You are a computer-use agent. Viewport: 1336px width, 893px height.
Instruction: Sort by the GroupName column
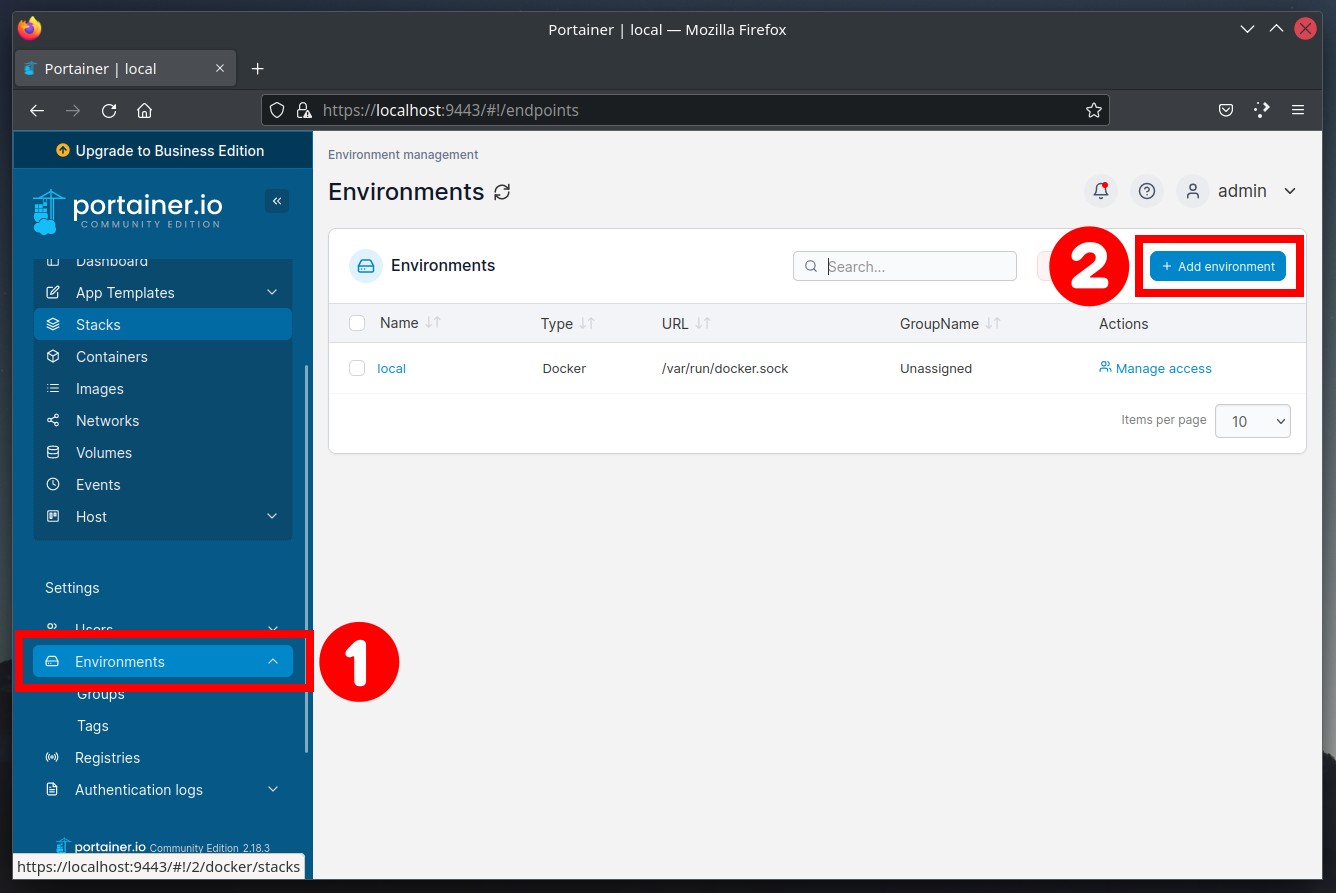[950, 323]
